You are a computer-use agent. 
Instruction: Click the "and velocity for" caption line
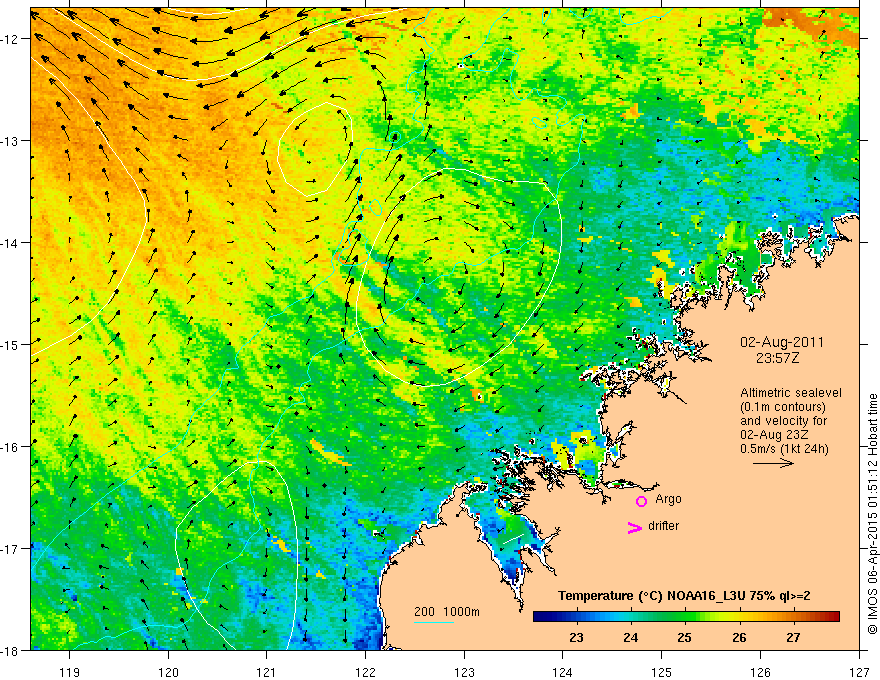[x=783, y=421]
